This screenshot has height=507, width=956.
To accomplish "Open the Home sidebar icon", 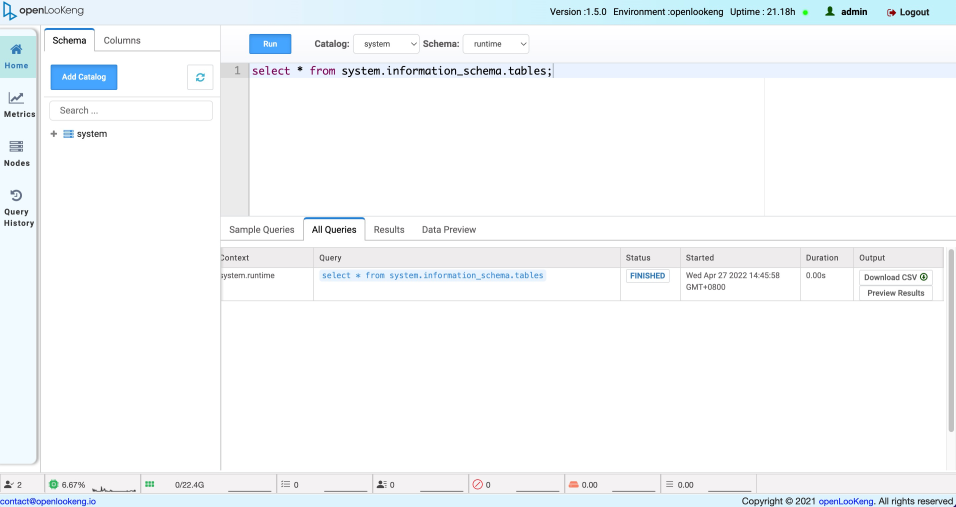I will point(16,50).
